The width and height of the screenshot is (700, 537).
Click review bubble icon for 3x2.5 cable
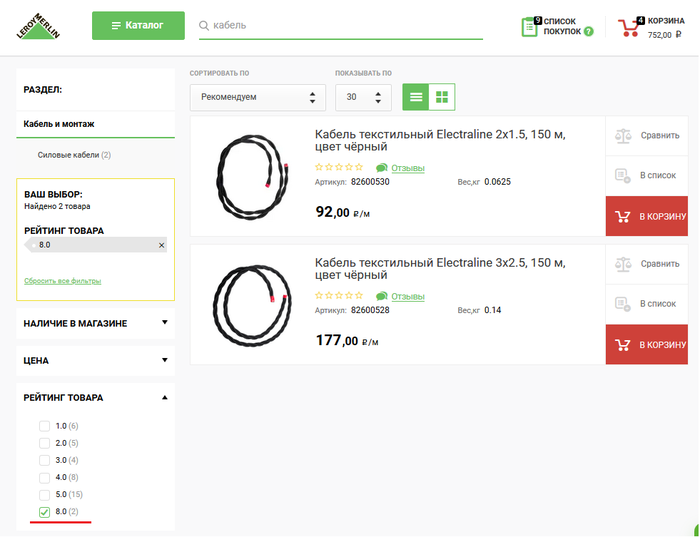[381, 296]
